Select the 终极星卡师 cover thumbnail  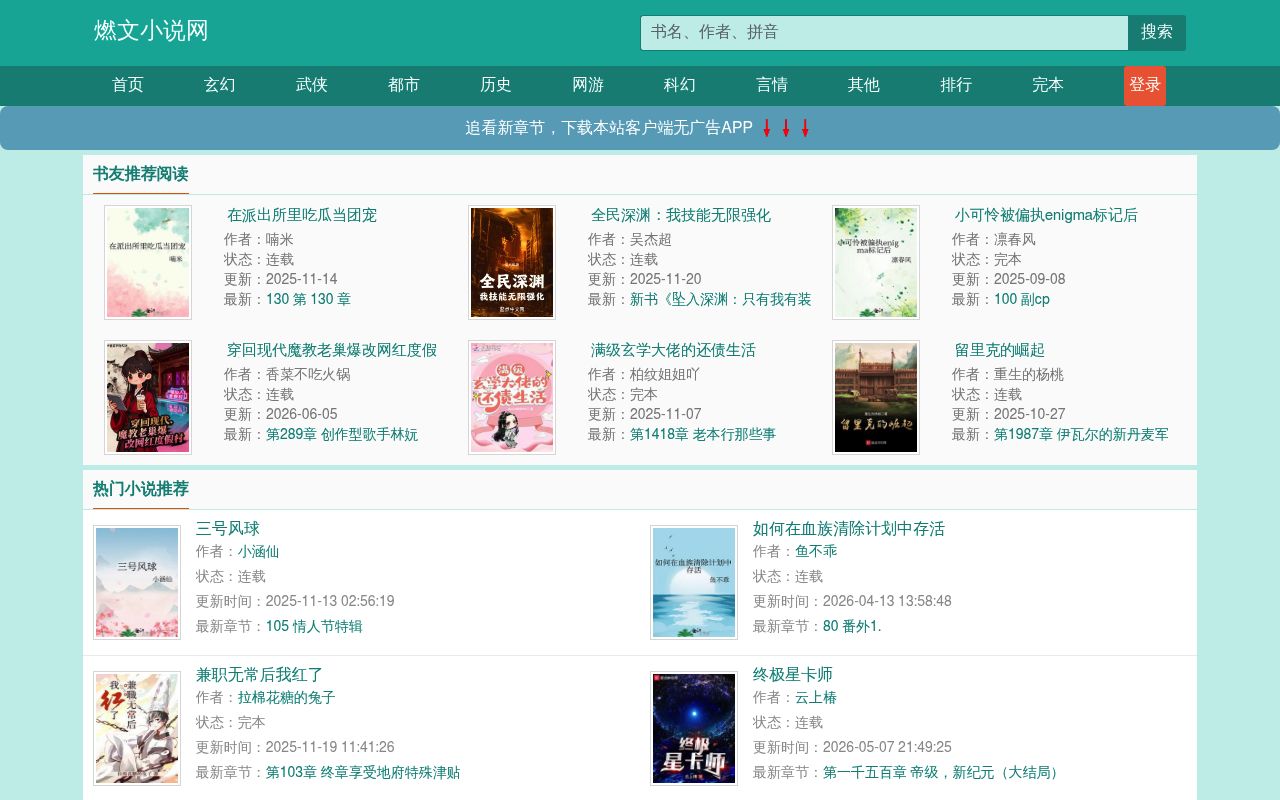click(694, 728)
